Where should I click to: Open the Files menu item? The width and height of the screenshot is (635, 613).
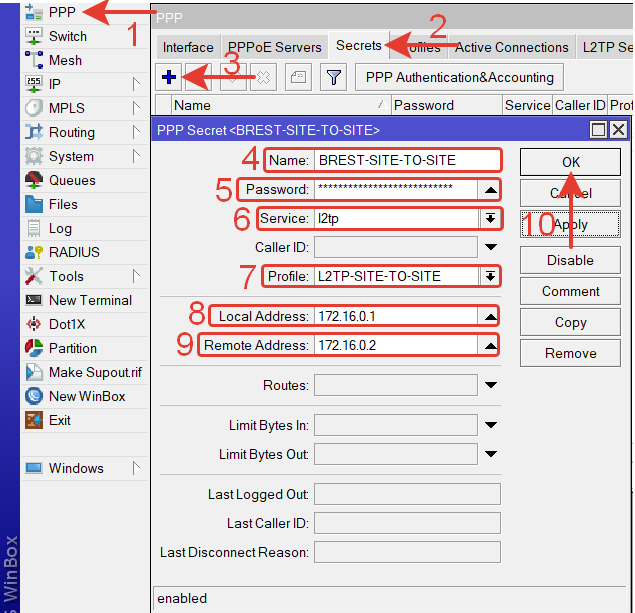click(x=63, y=204)
